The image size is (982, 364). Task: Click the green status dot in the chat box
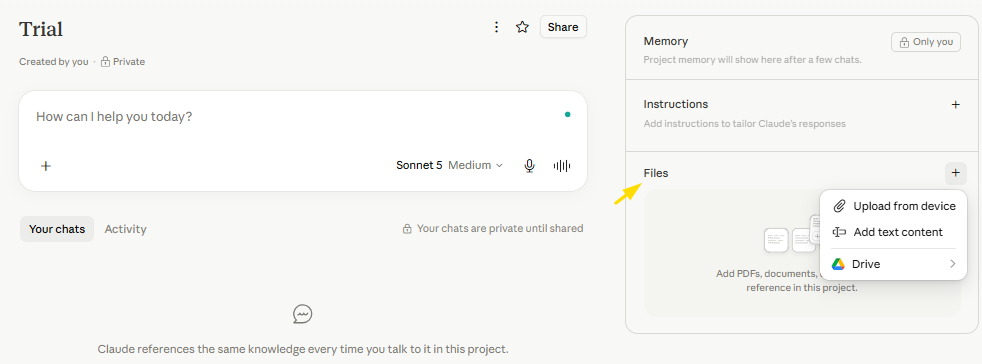click(x=567, y=115)
